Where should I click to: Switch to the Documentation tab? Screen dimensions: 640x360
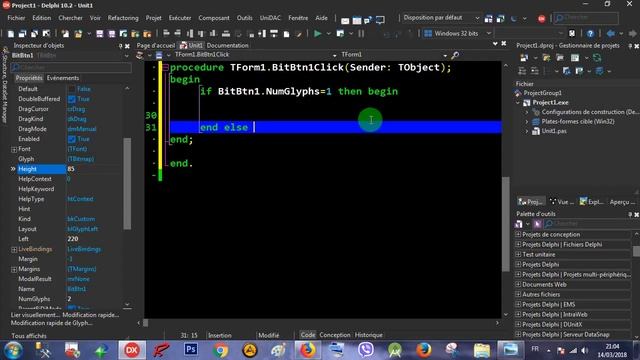pos(227,45)
